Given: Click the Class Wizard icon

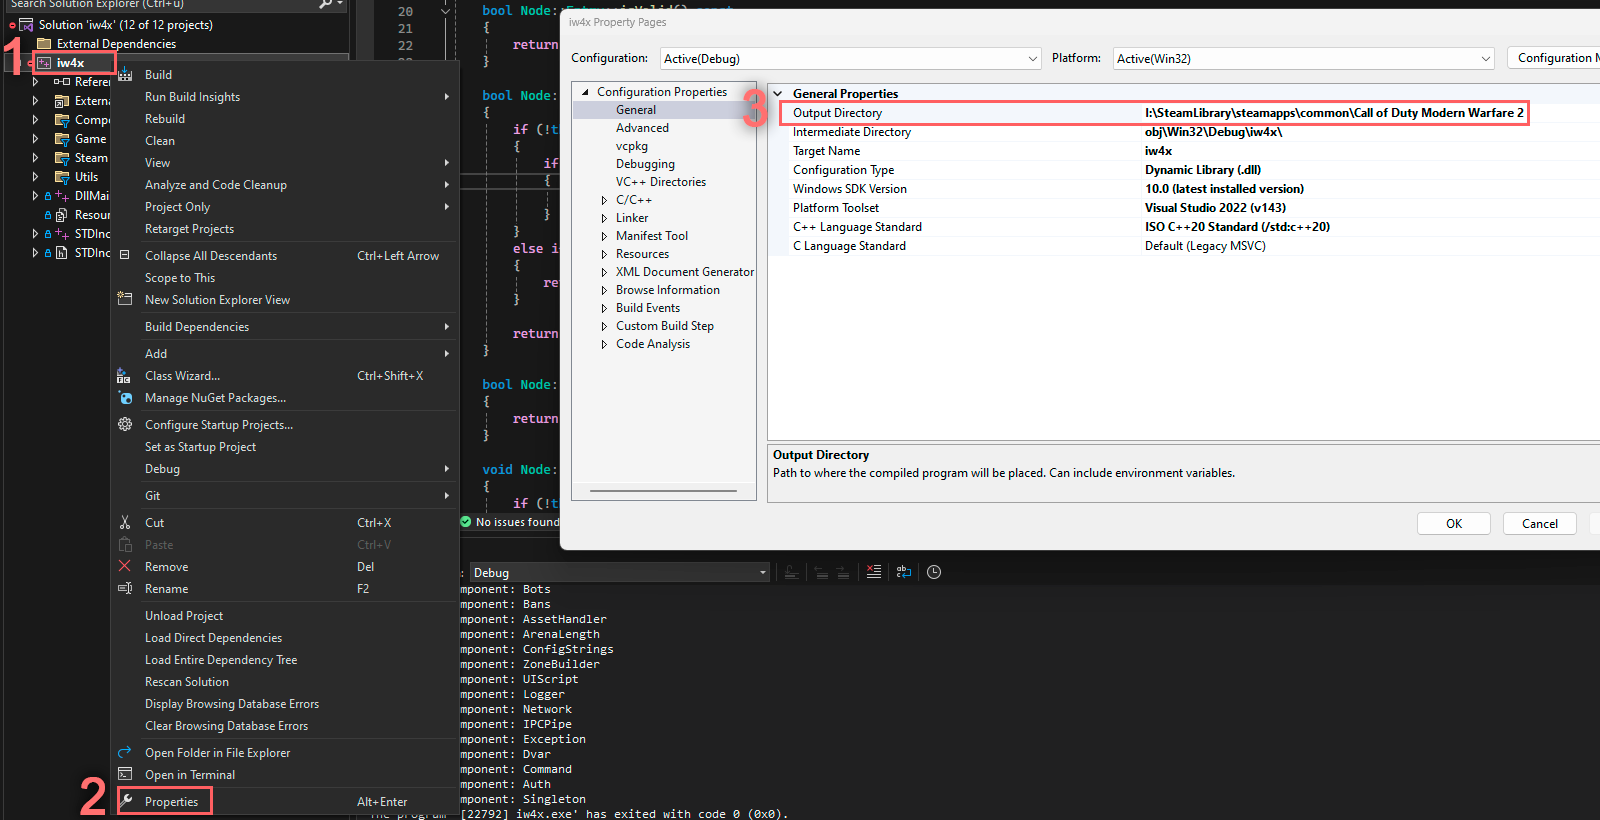Looking at the screenshot, I should [124, 376].
